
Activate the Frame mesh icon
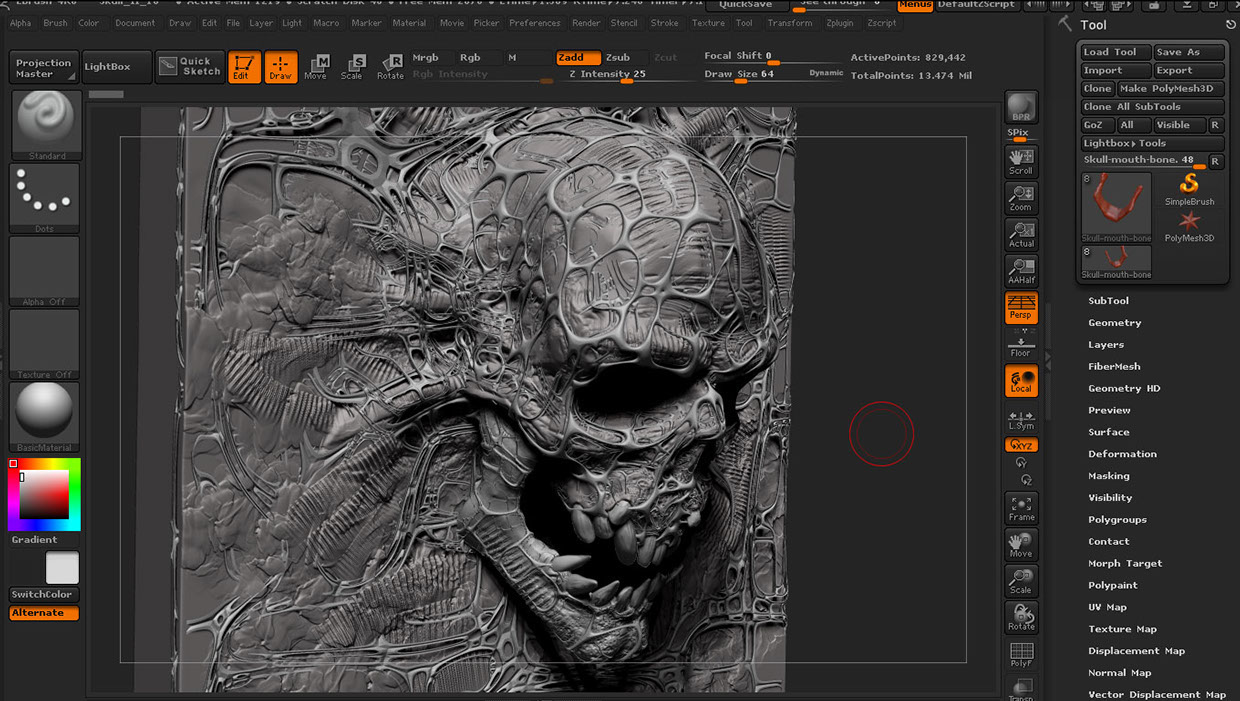click(x=1021, y=508)
